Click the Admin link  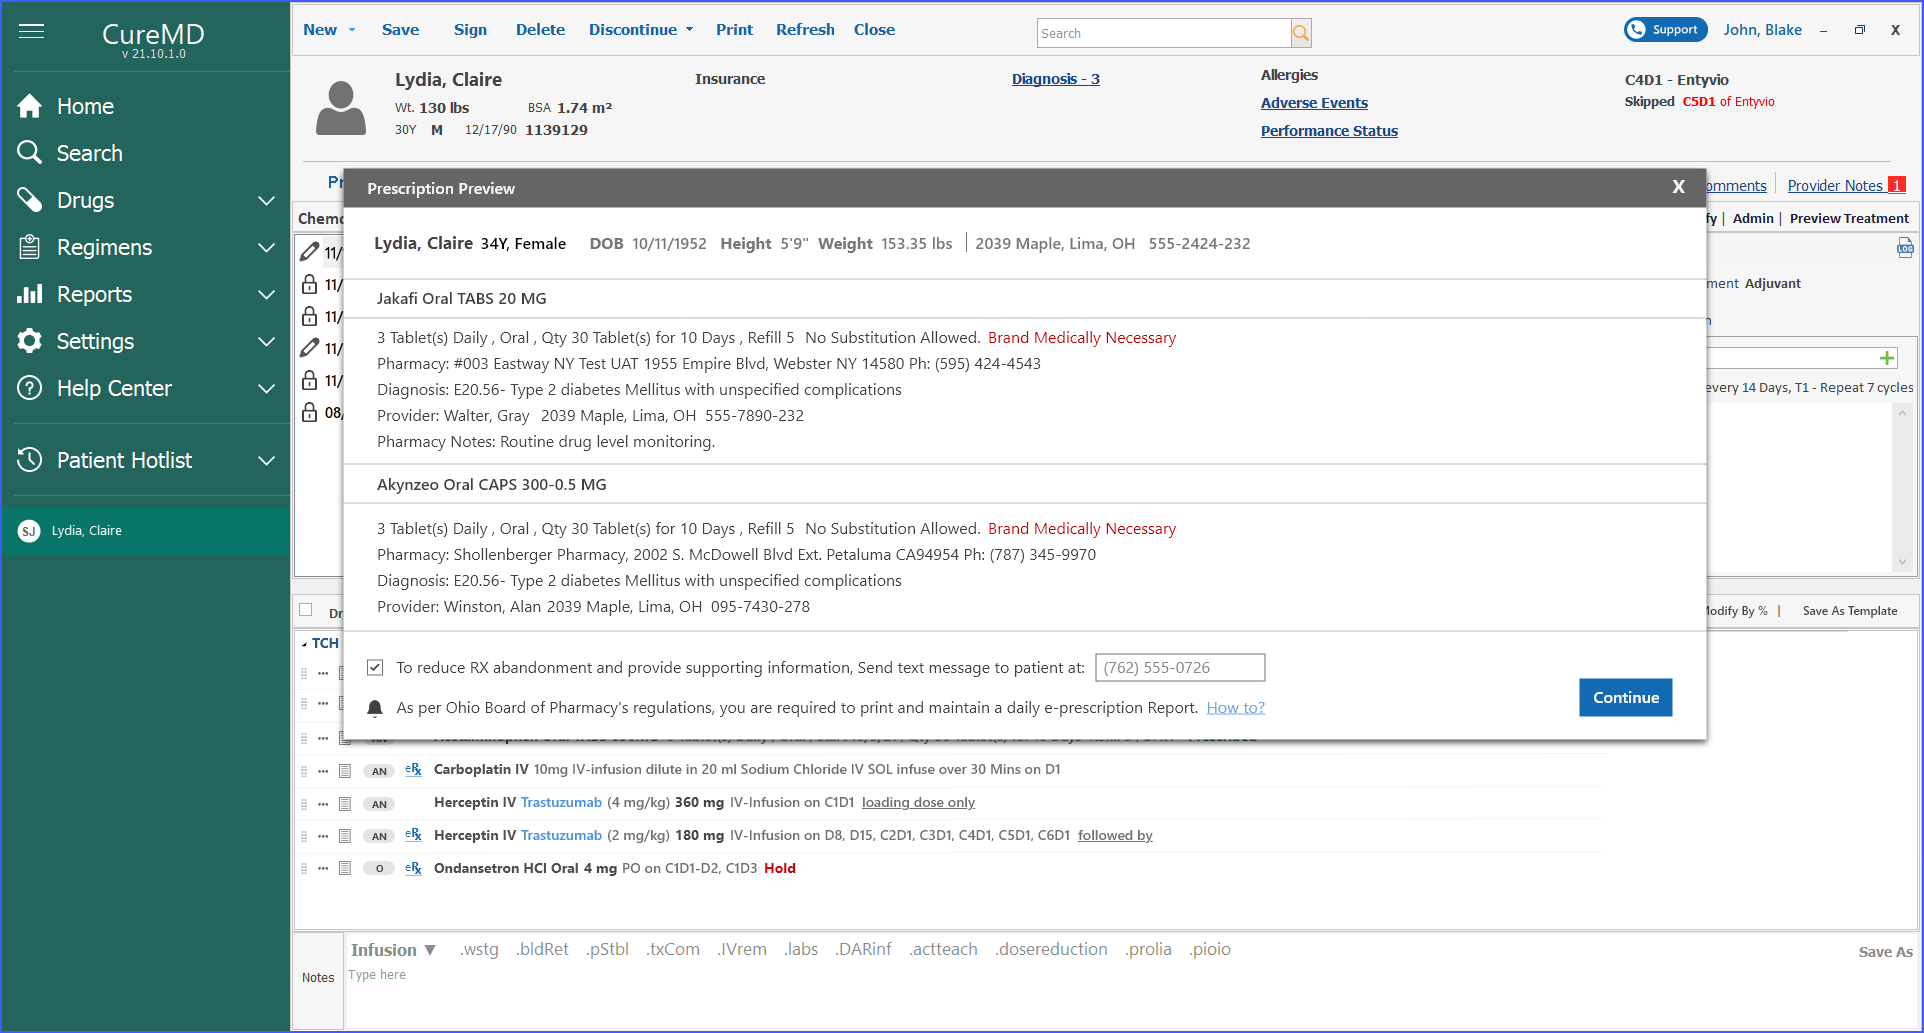coord(1753,218)
